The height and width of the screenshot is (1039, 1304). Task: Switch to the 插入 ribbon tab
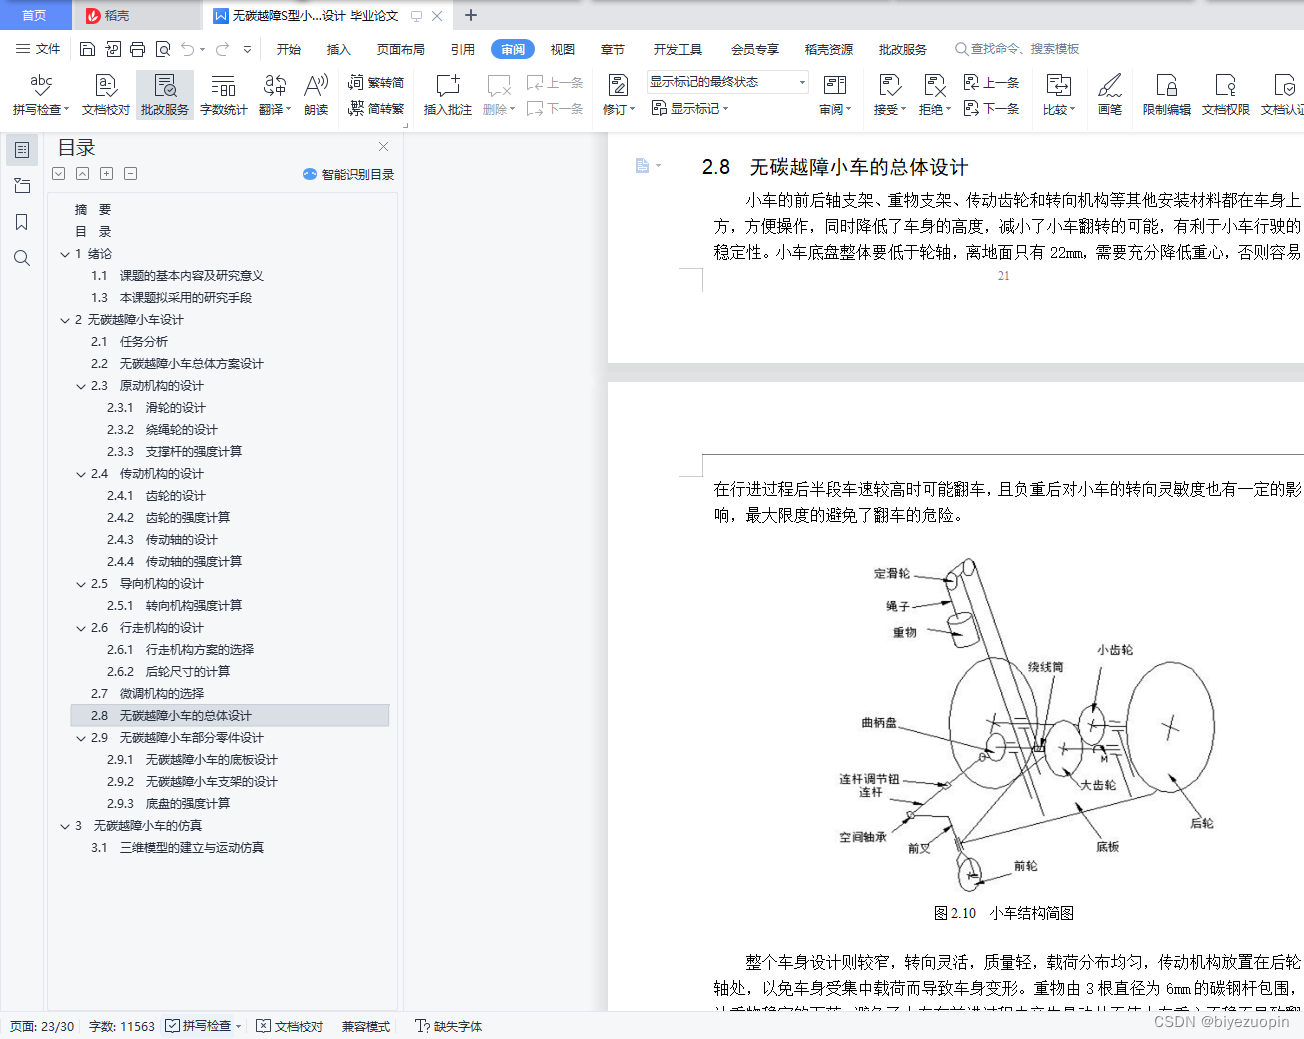pyautogui.click(x=339, y=49)
